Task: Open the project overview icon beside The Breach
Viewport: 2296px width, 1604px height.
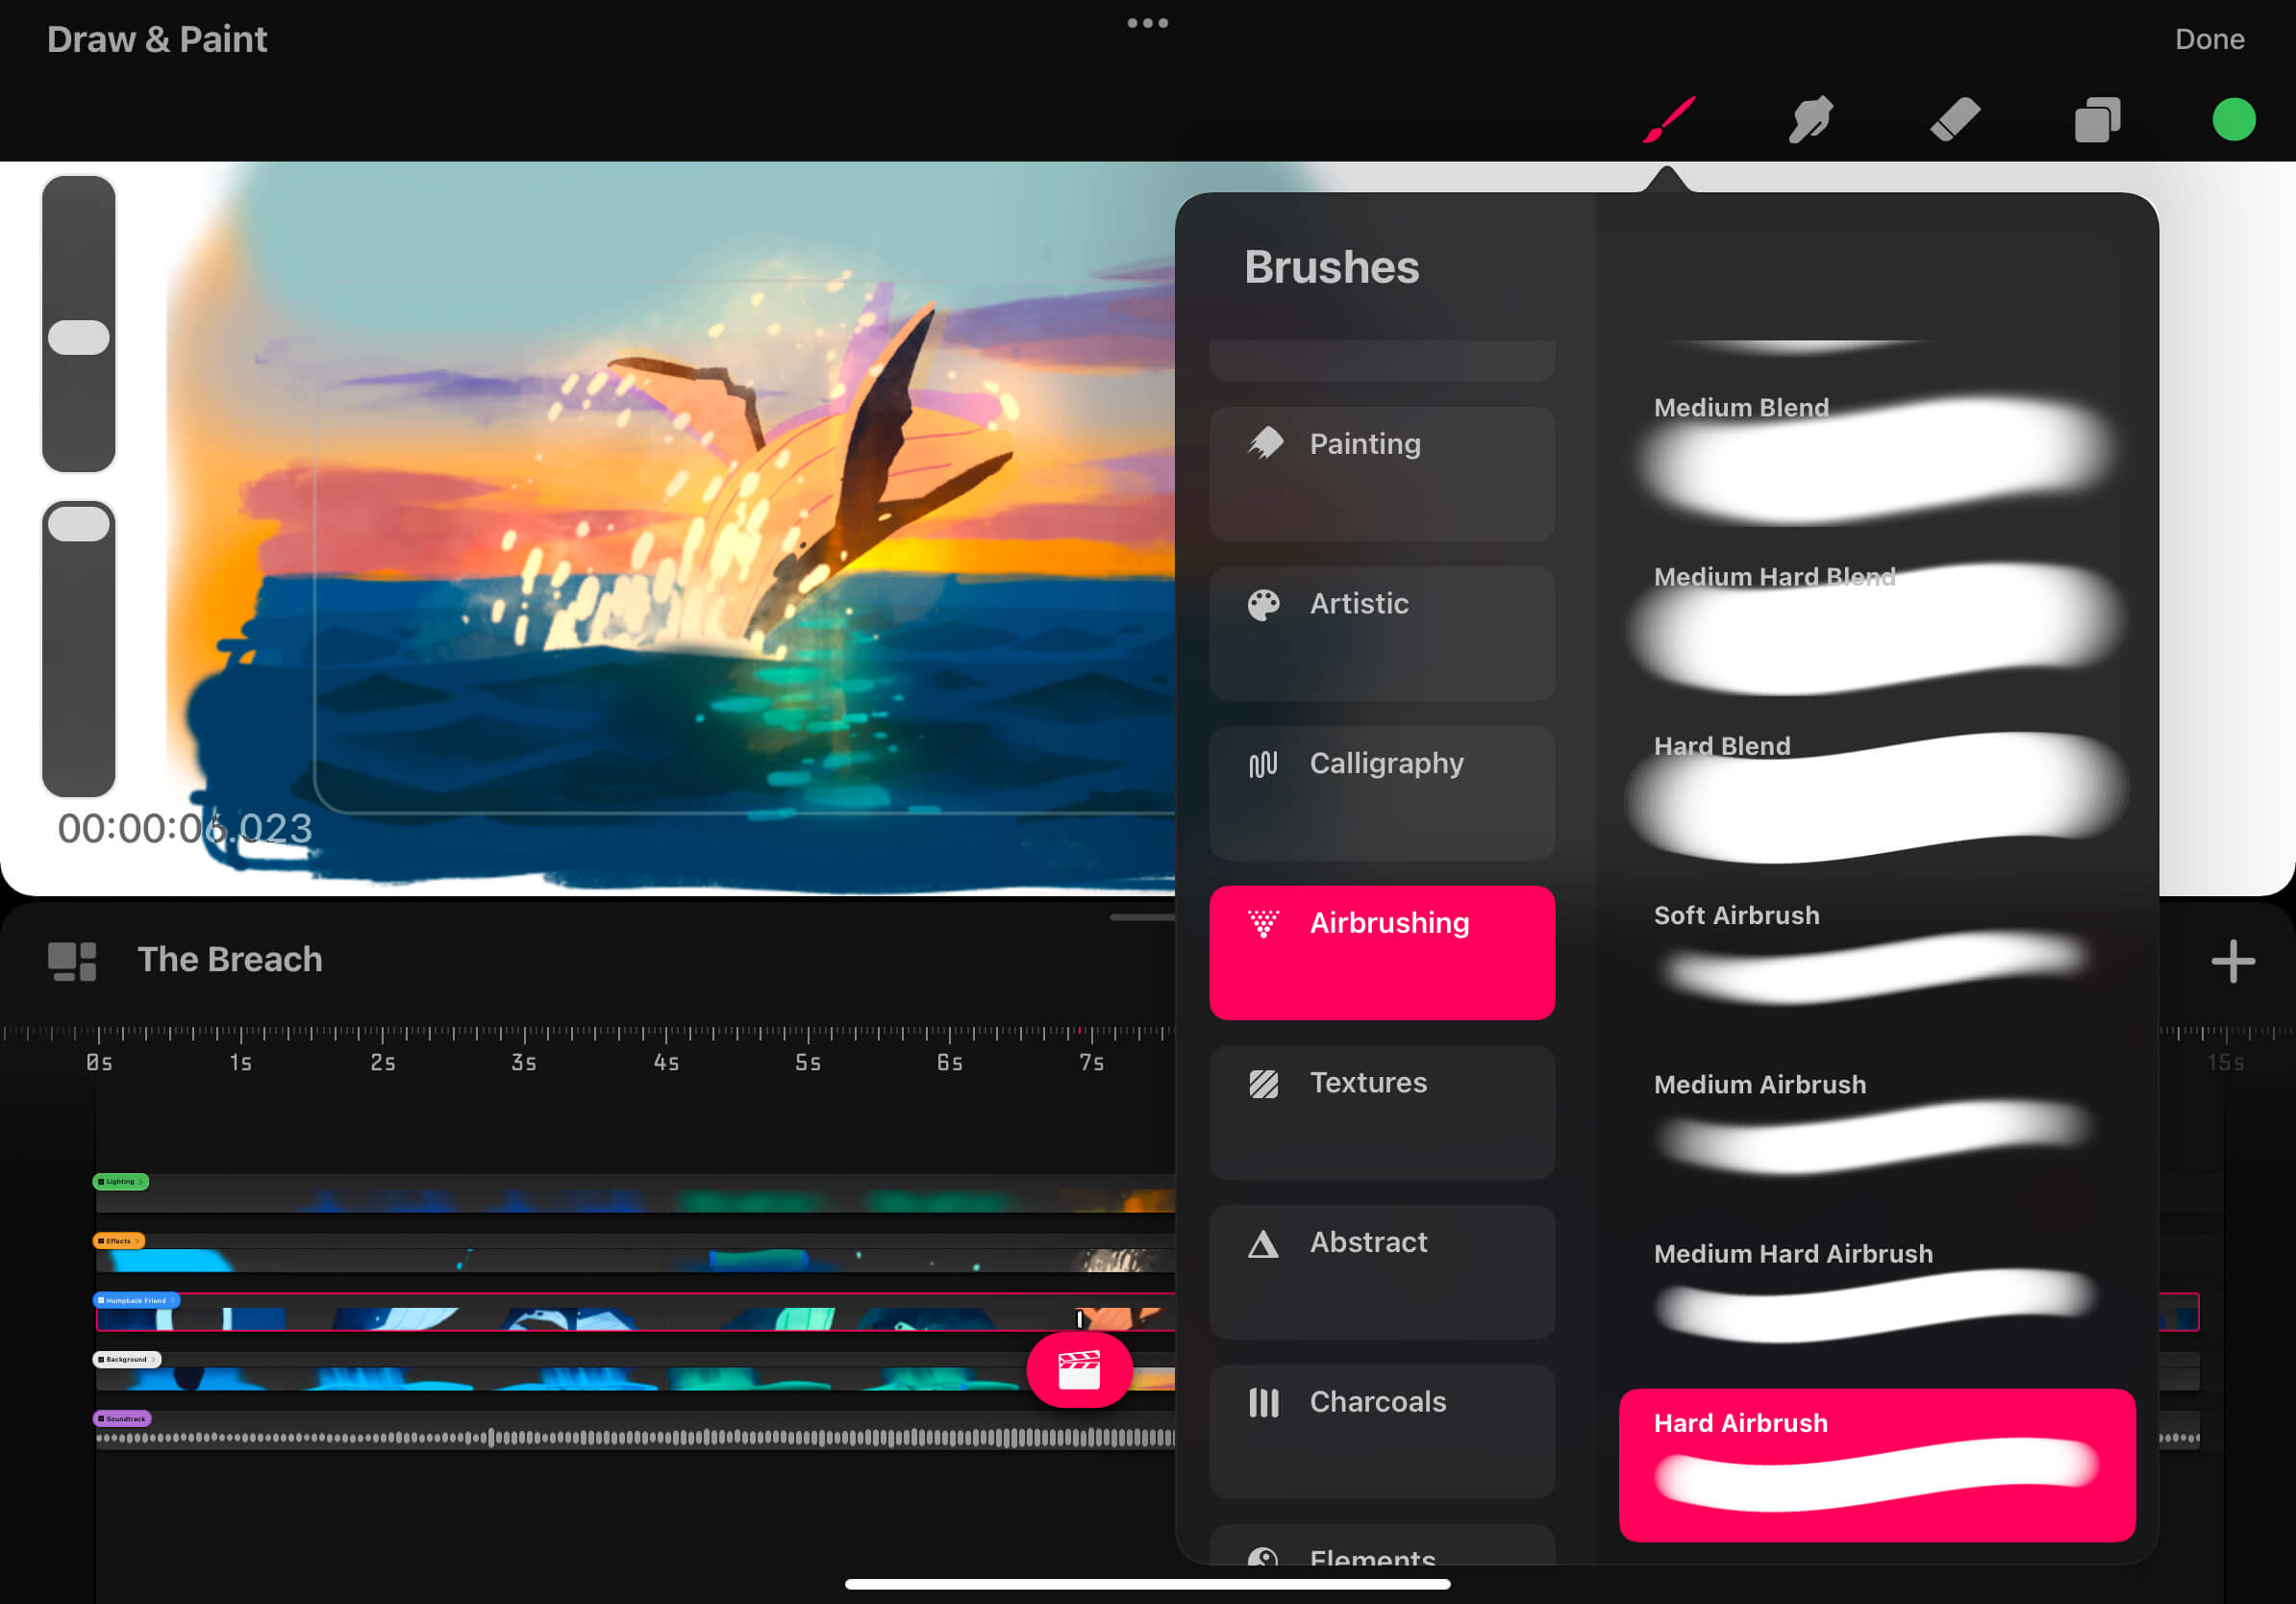Action: pyautogui.click(x=70, y=960)
